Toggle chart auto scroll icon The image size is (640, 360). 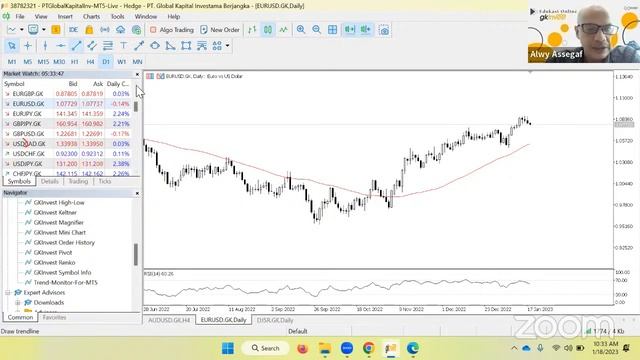(350, 29)
